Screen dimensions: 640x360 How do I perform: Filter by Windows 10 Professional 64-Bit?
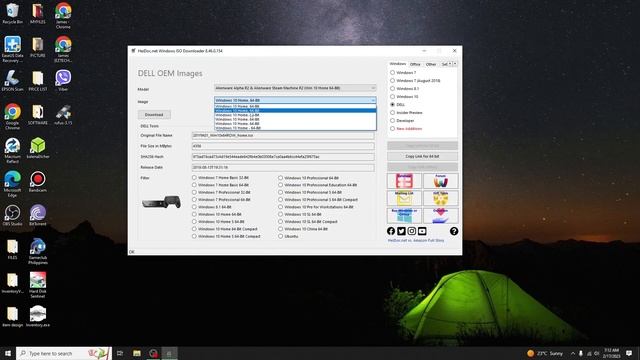pyautogui.click(x=280, y=178)
